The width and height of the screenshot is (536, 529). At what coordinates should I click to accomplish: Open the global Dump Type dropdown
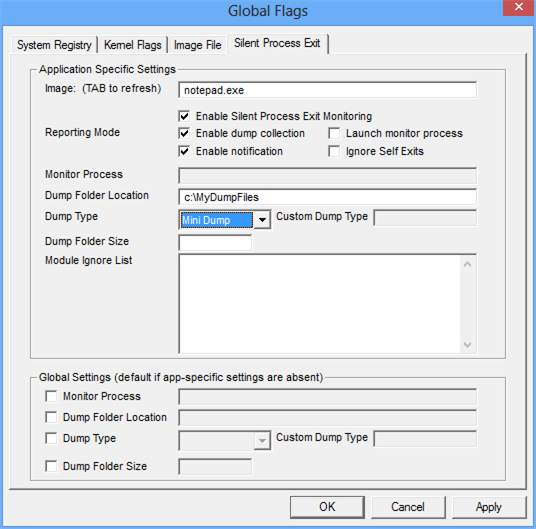click(x=262, y=440)
